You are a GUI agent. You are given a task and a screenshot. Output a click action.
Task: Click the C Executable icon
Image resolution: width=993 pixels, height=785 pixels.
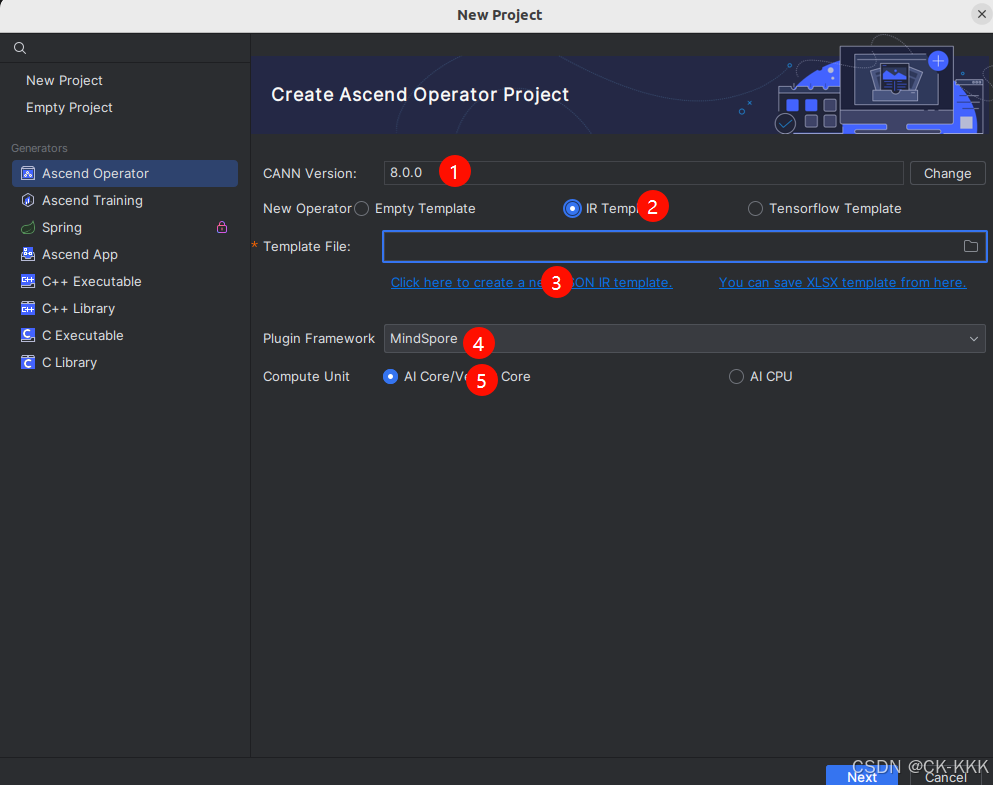click(28, 336)
